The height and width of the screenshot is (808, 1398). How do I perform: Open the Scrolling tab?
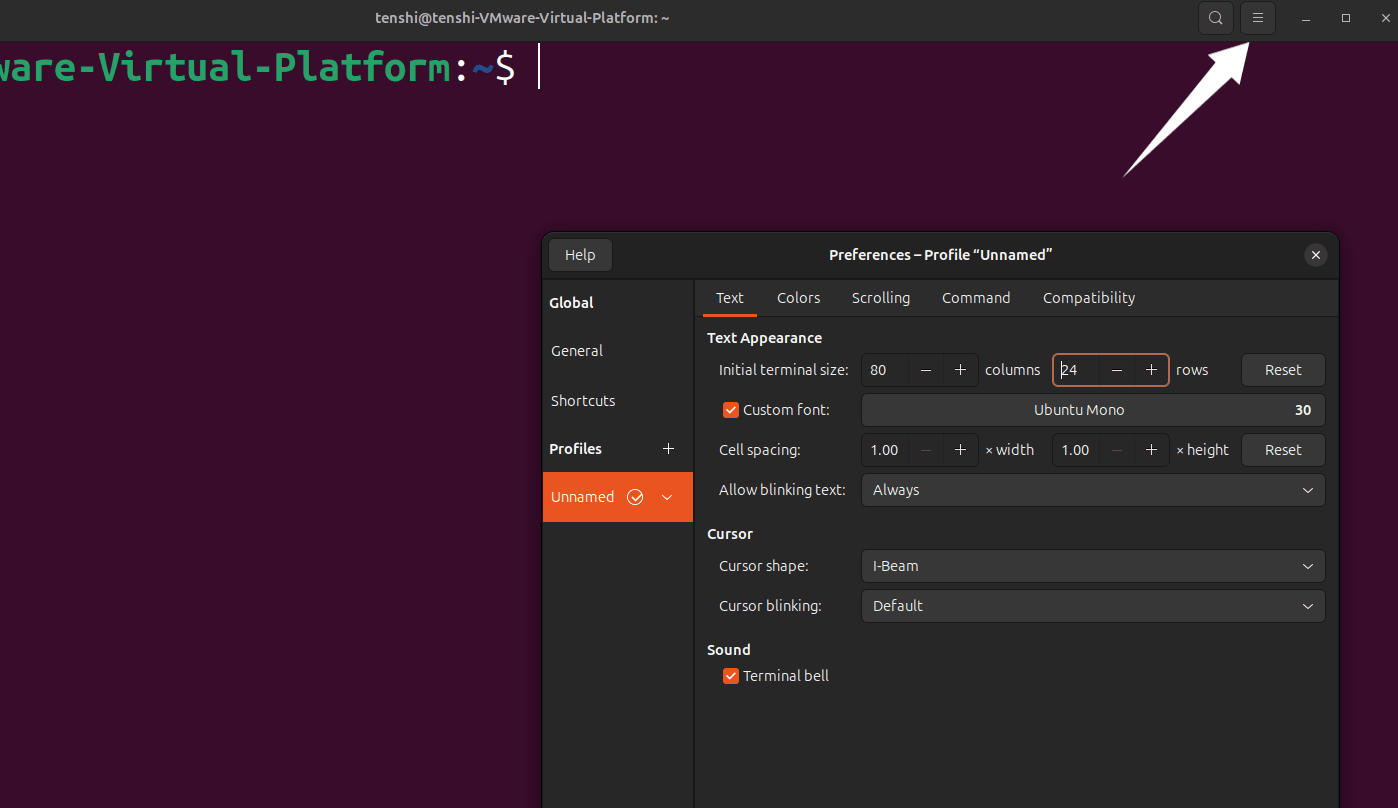pyautogui.click(x=880, y=298)
